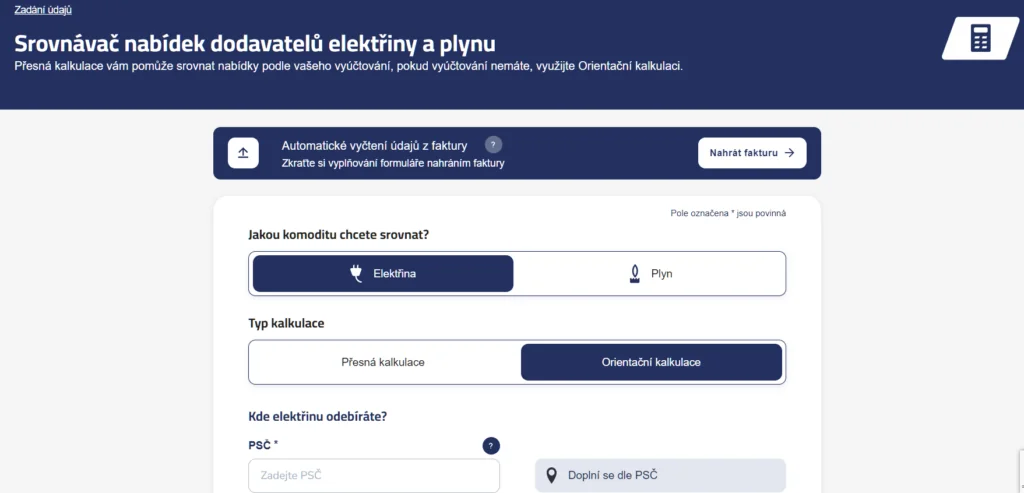Viewport: 1024px width, 493px height.
Task: Click the arrow icon inside the Nahrát fakturu button
Action: coord(790,153)
